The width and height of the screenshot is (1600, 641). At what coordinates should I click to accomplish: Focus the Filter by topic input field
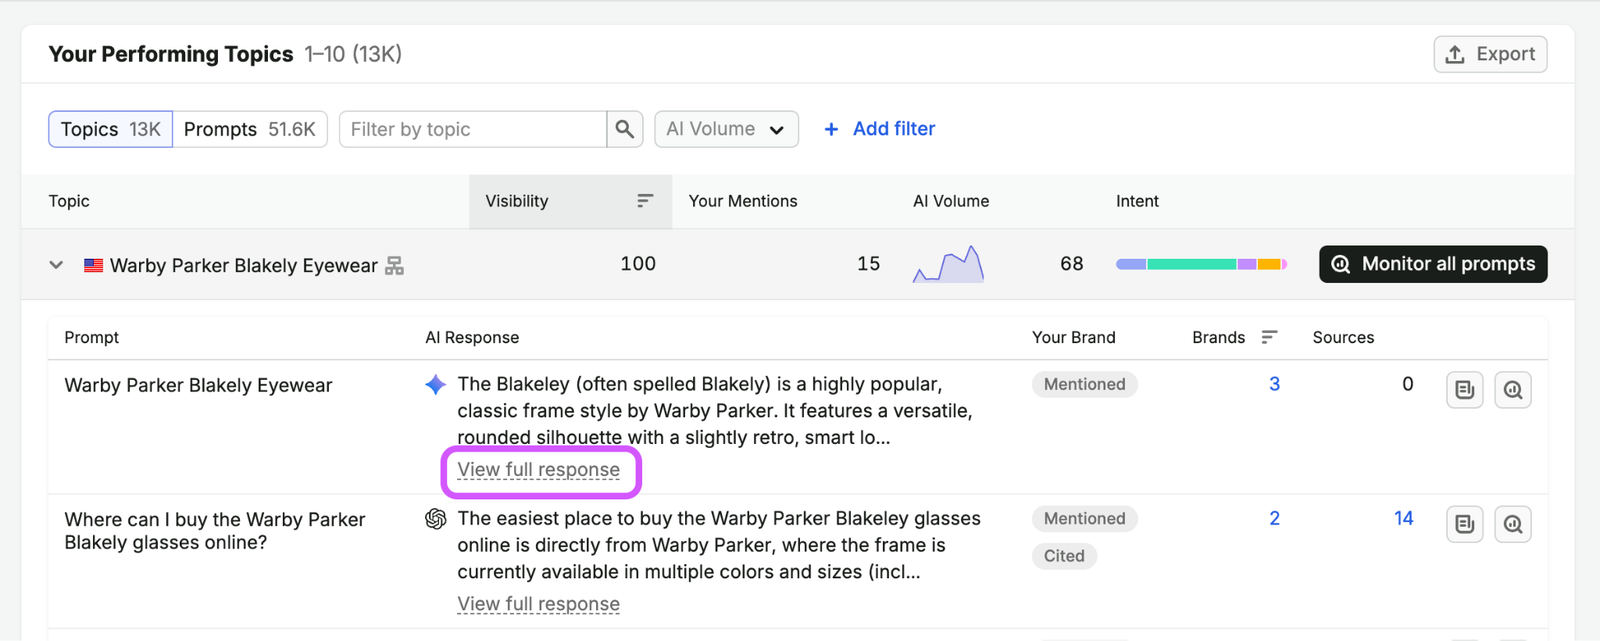point(473,129)
